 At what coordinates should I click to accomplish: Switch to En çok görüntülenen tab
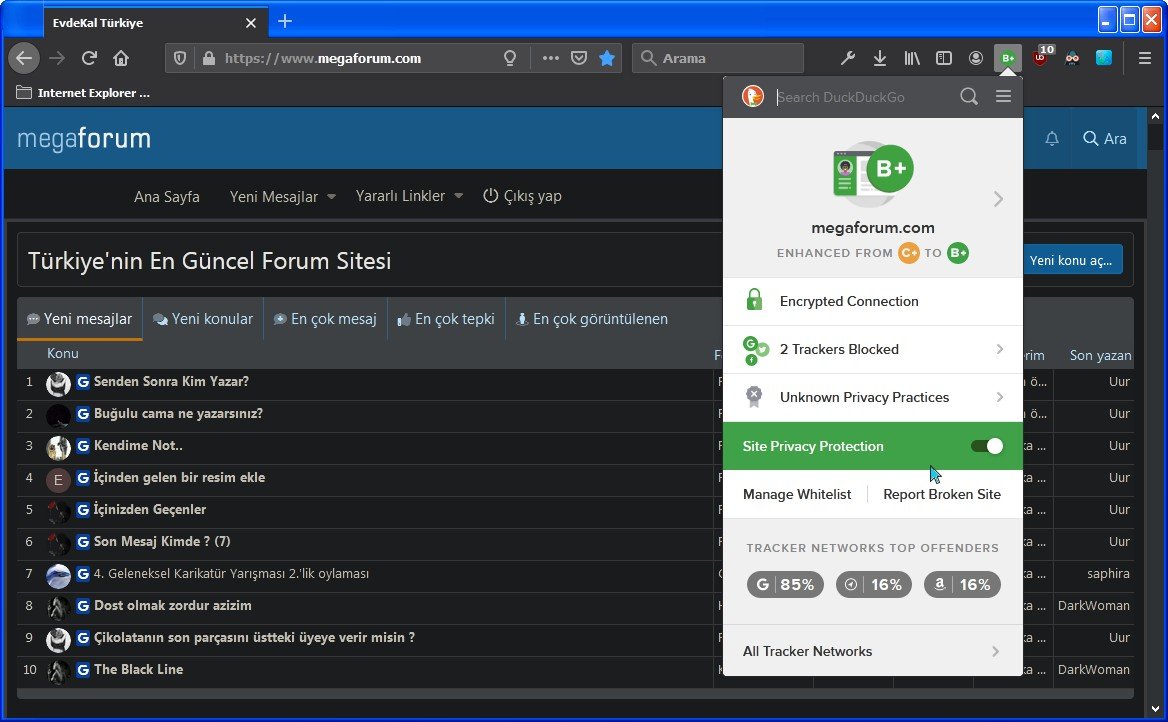(592, 319)
